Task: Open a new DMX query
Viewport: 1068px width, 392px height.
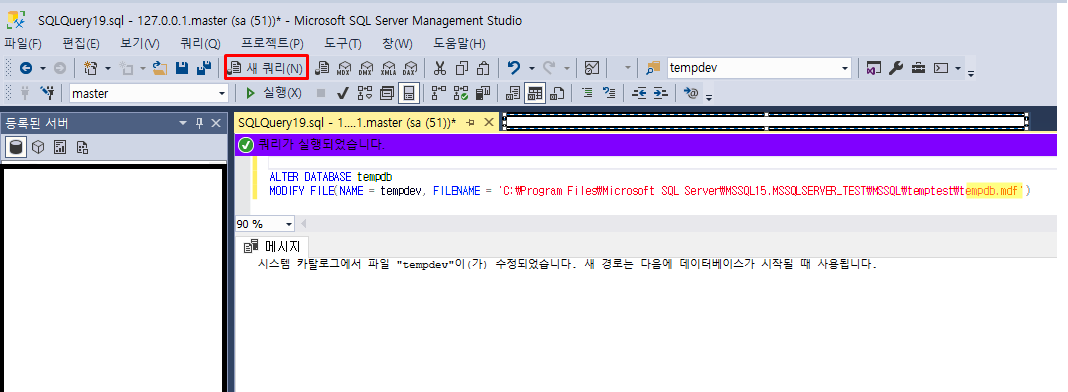Action: [x=366, y=68]
